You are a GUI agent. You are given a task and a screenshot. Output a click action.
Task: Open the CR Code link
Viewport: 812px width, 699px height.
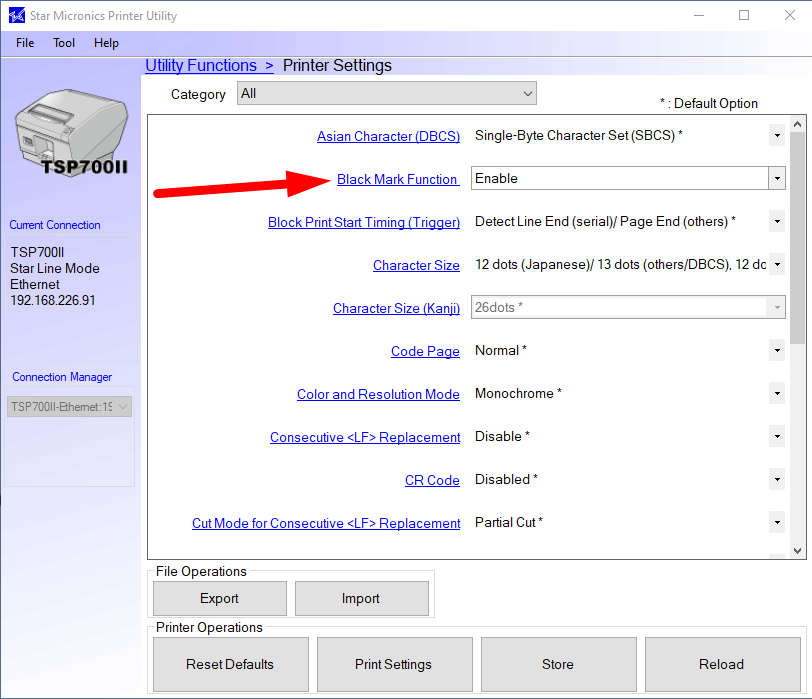[x=432, y=480]
